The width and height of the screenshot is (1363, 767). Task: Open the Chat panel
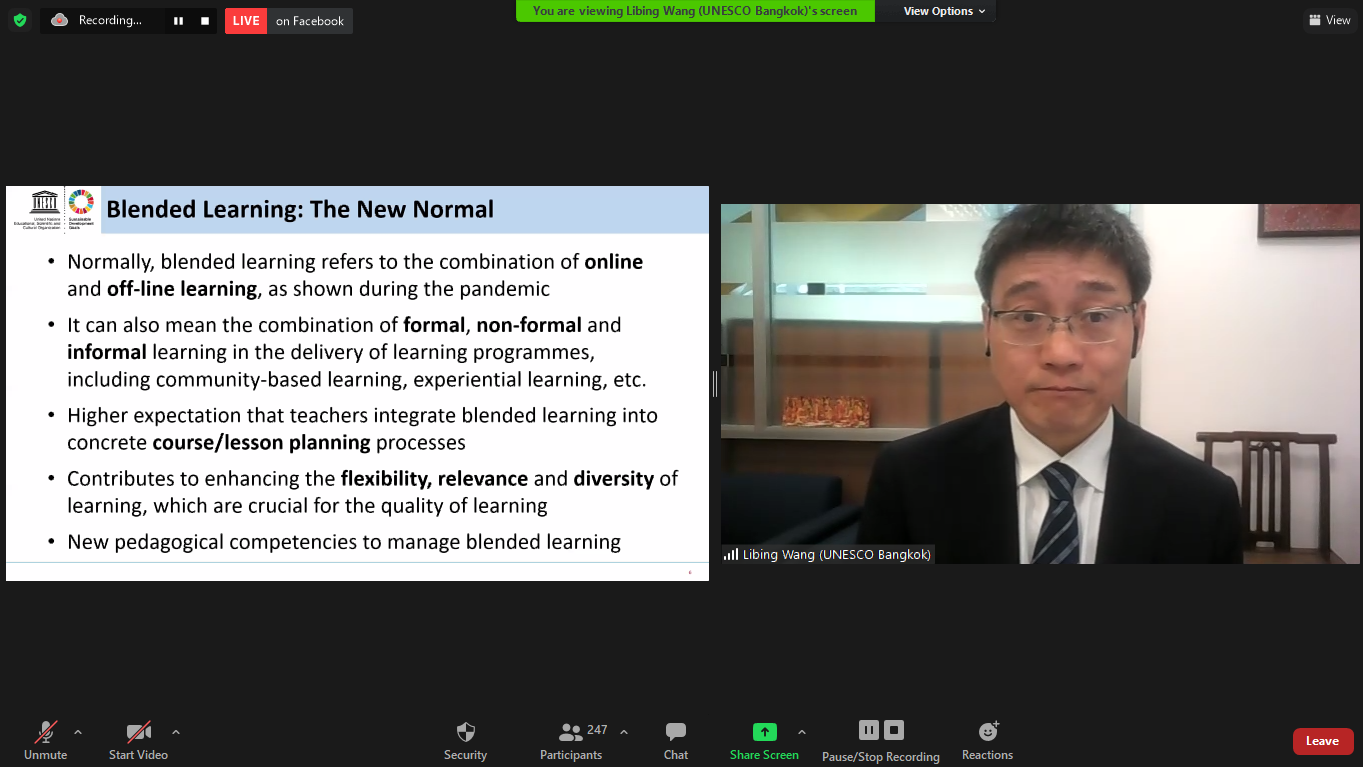pos(676,740)
